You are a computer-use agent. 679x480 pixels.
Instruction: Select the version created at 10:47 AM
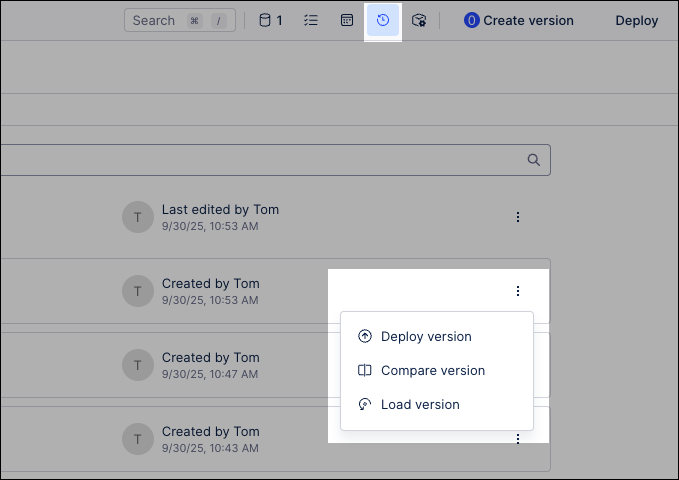pos(210,365)
